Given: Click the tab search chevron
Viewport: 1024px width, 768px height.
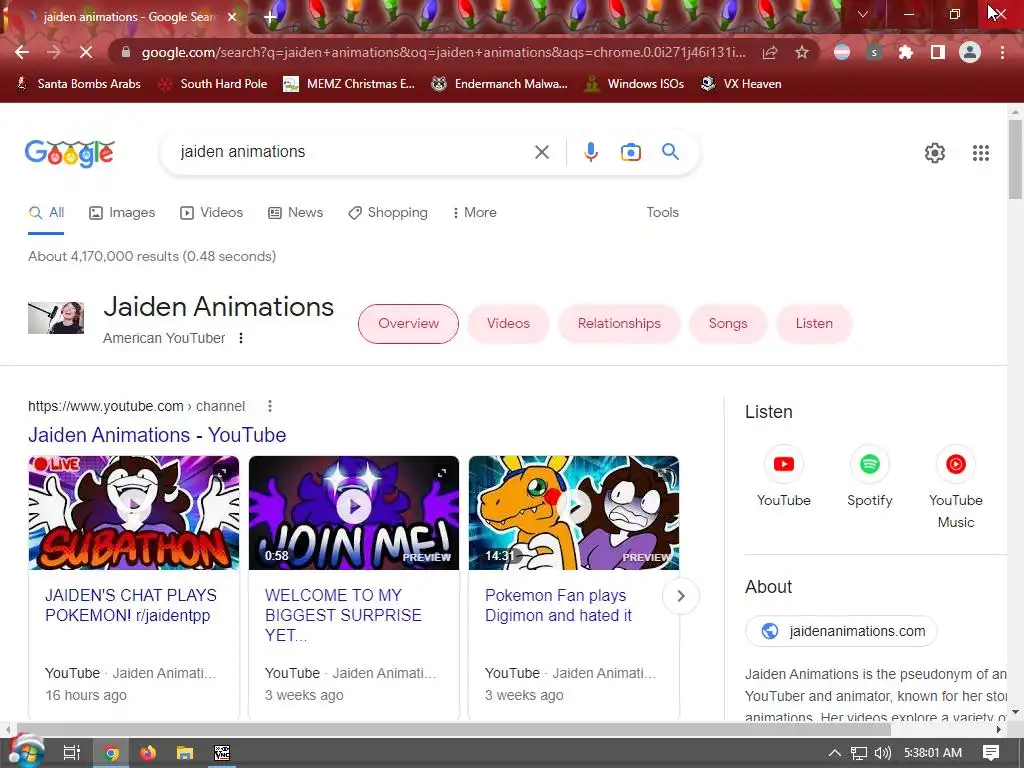Looking at the screenshot, I should [x=863, y=14].
